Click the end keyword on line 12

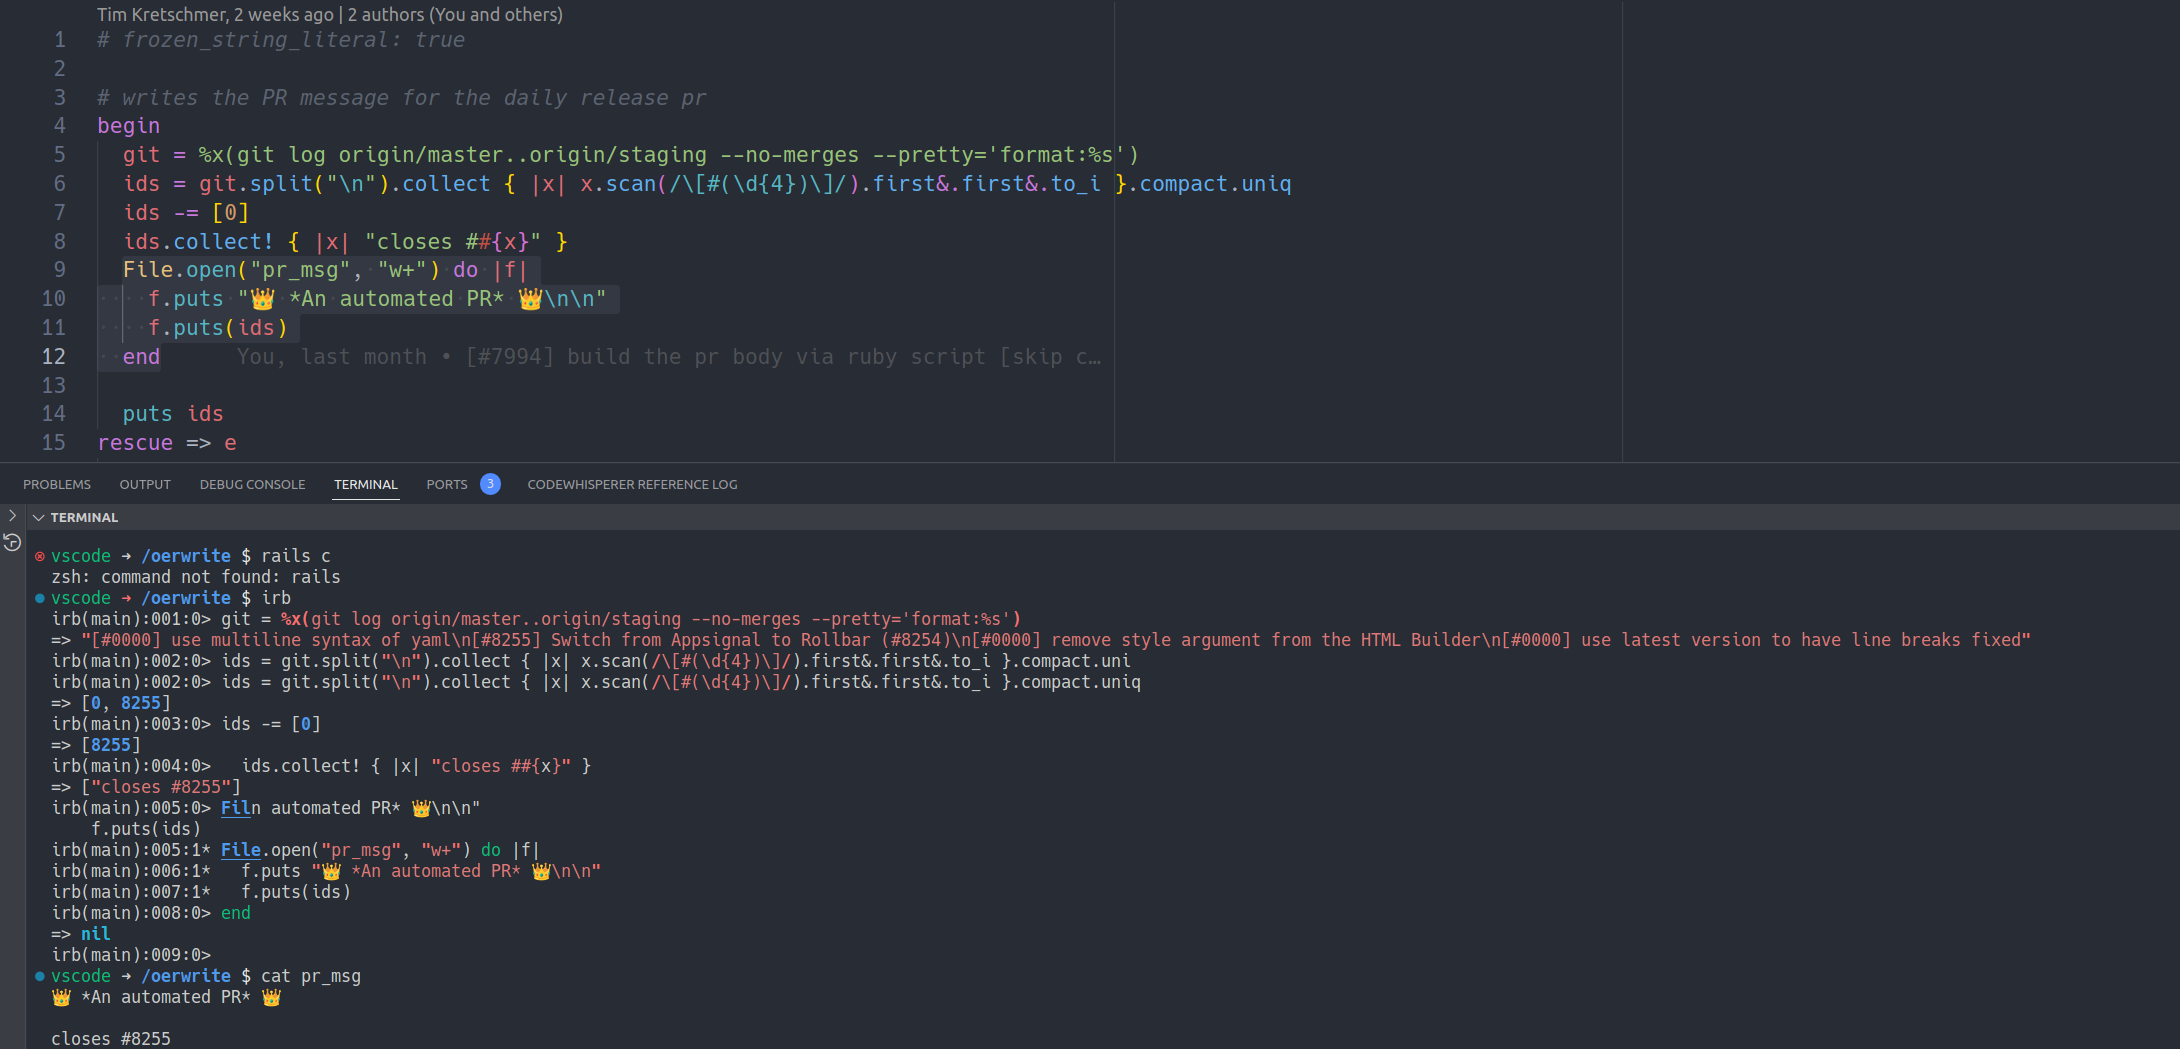[x=141, y=357]
